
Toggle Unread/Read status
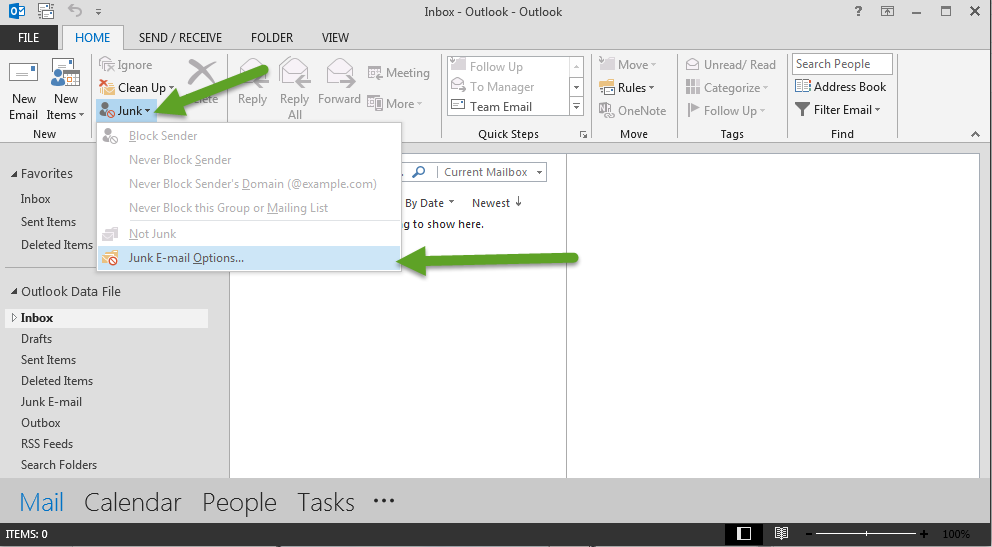731,65
